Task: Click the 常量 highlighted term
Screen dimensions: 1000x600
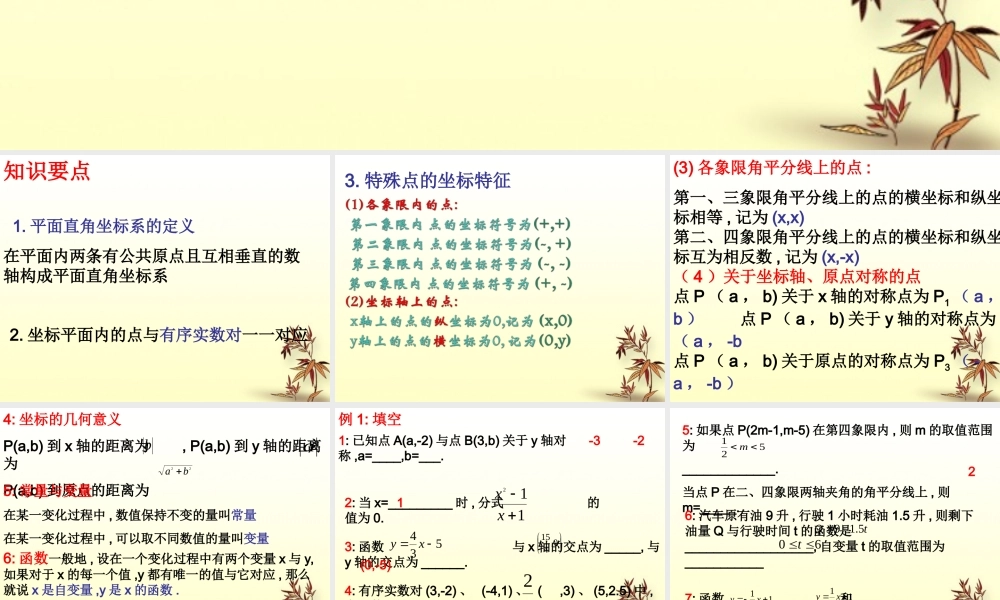Action: tap(246, 516)
